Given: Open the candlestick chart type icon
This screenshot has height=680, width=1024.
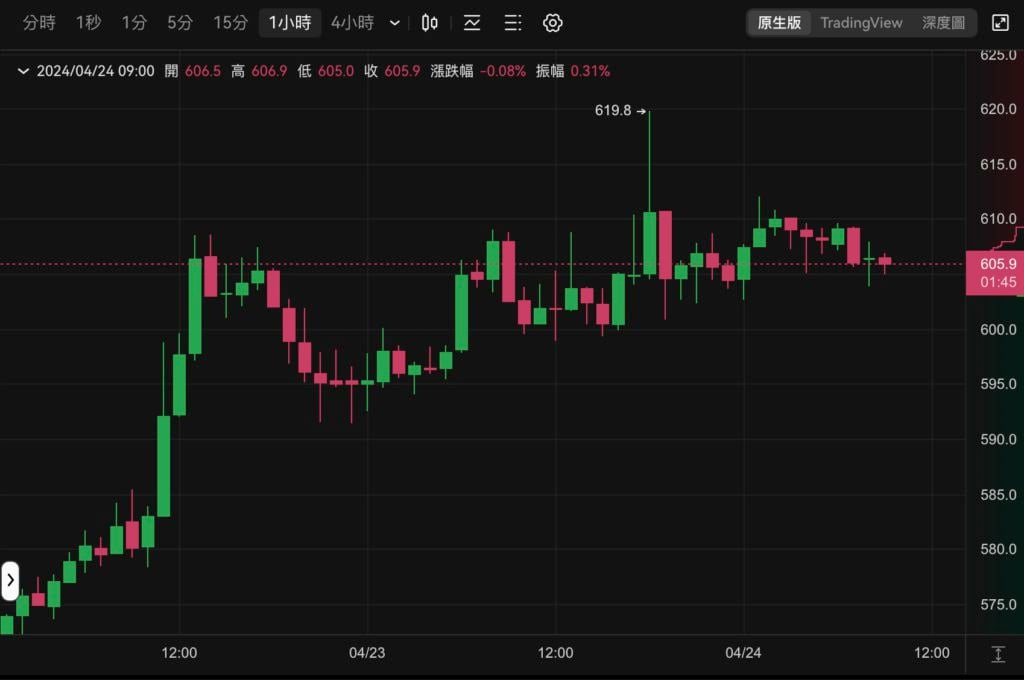Looking at the screenshot, I should [x=429, y=23].
